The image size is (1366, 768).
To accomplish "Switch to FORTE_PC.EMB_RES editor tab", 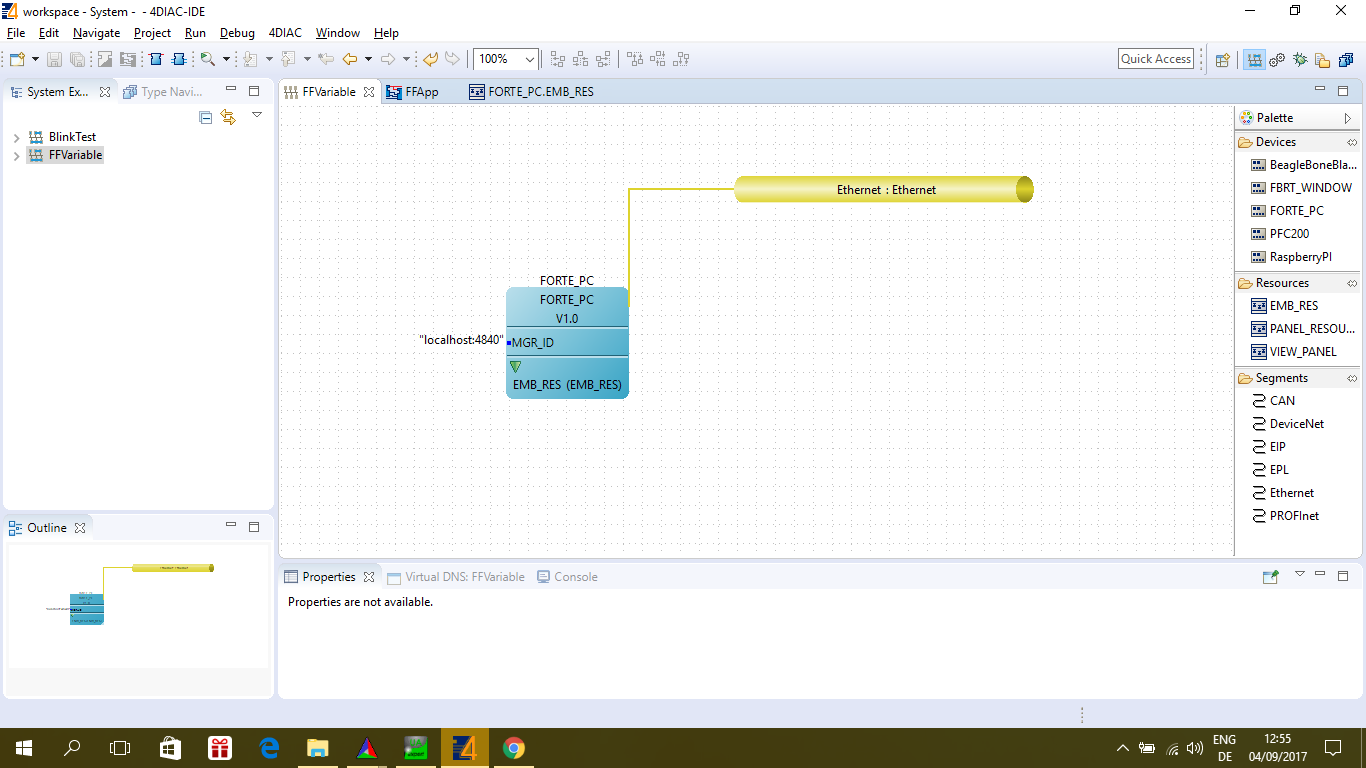I will click(531, 92).
